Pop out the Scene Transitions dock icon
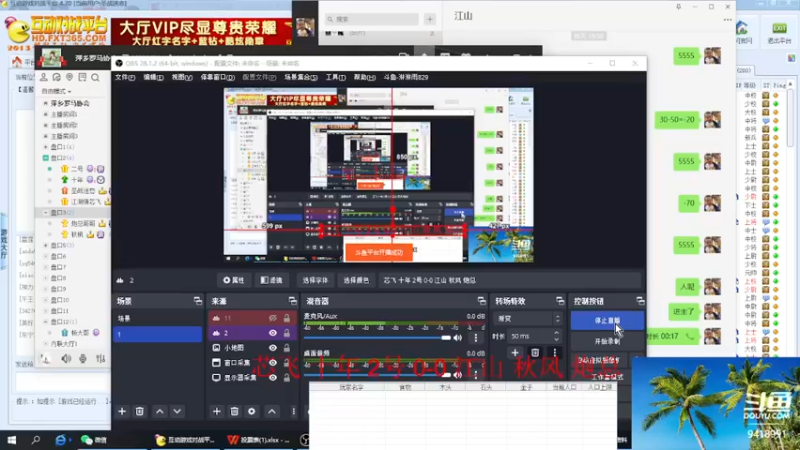800x450 pixels. pos(560,301)
